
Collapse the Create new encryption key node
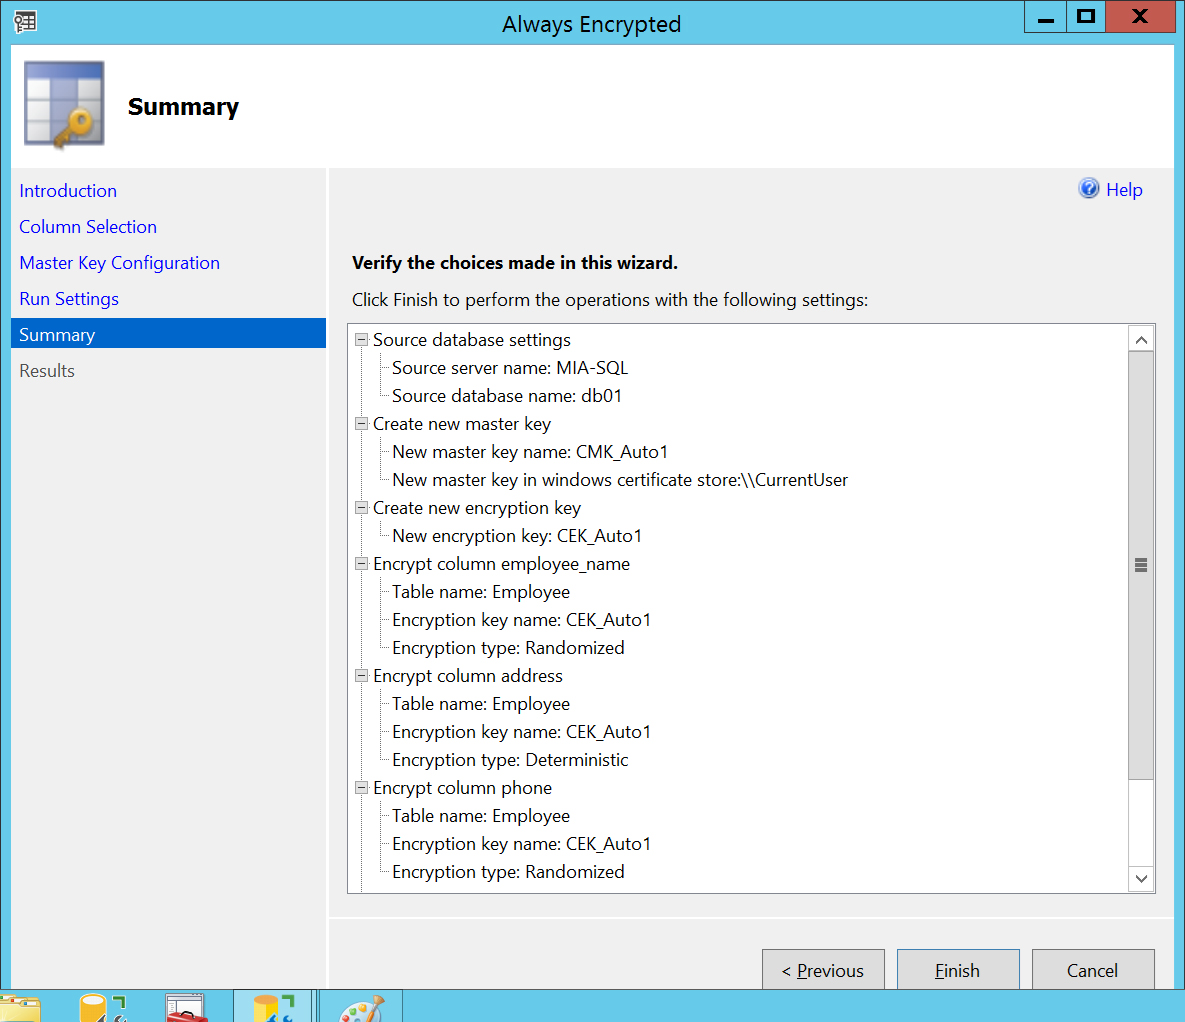point(361,508)
